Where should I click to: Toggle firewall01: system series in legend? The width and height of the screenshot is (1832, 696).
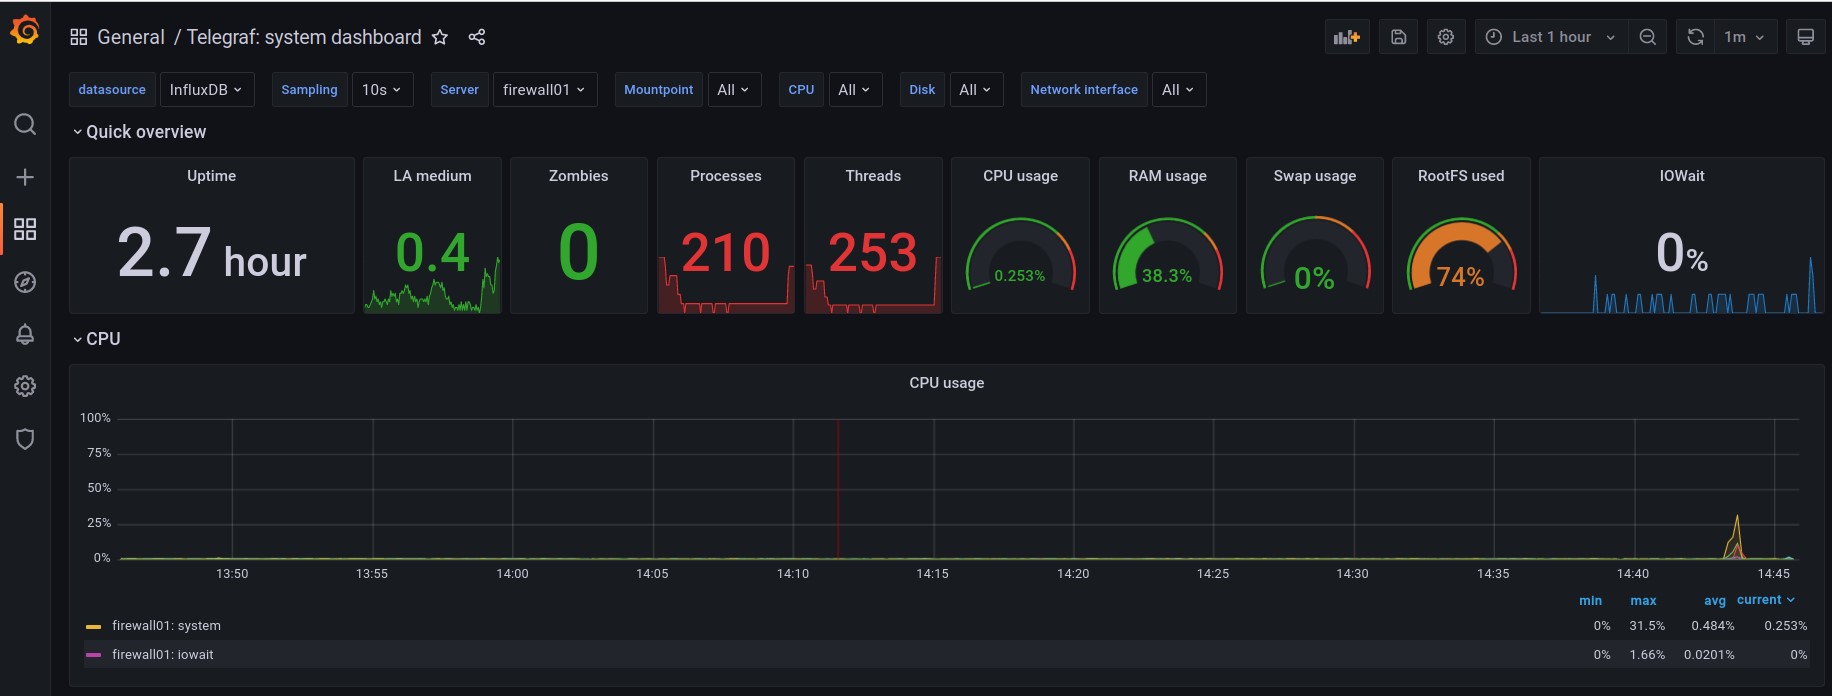tap(166, 626)
